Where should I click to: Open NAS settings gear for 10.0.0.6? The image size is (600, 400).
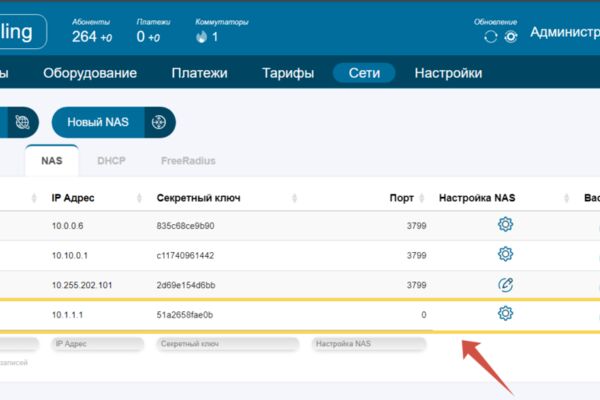(505, 225)
